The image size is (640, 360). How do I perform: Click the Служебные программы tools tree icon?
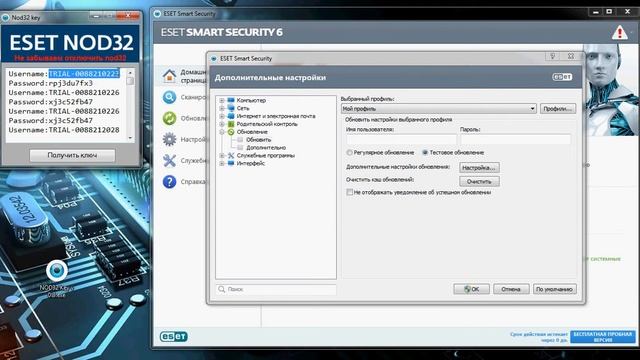click(x=231, y=156)
